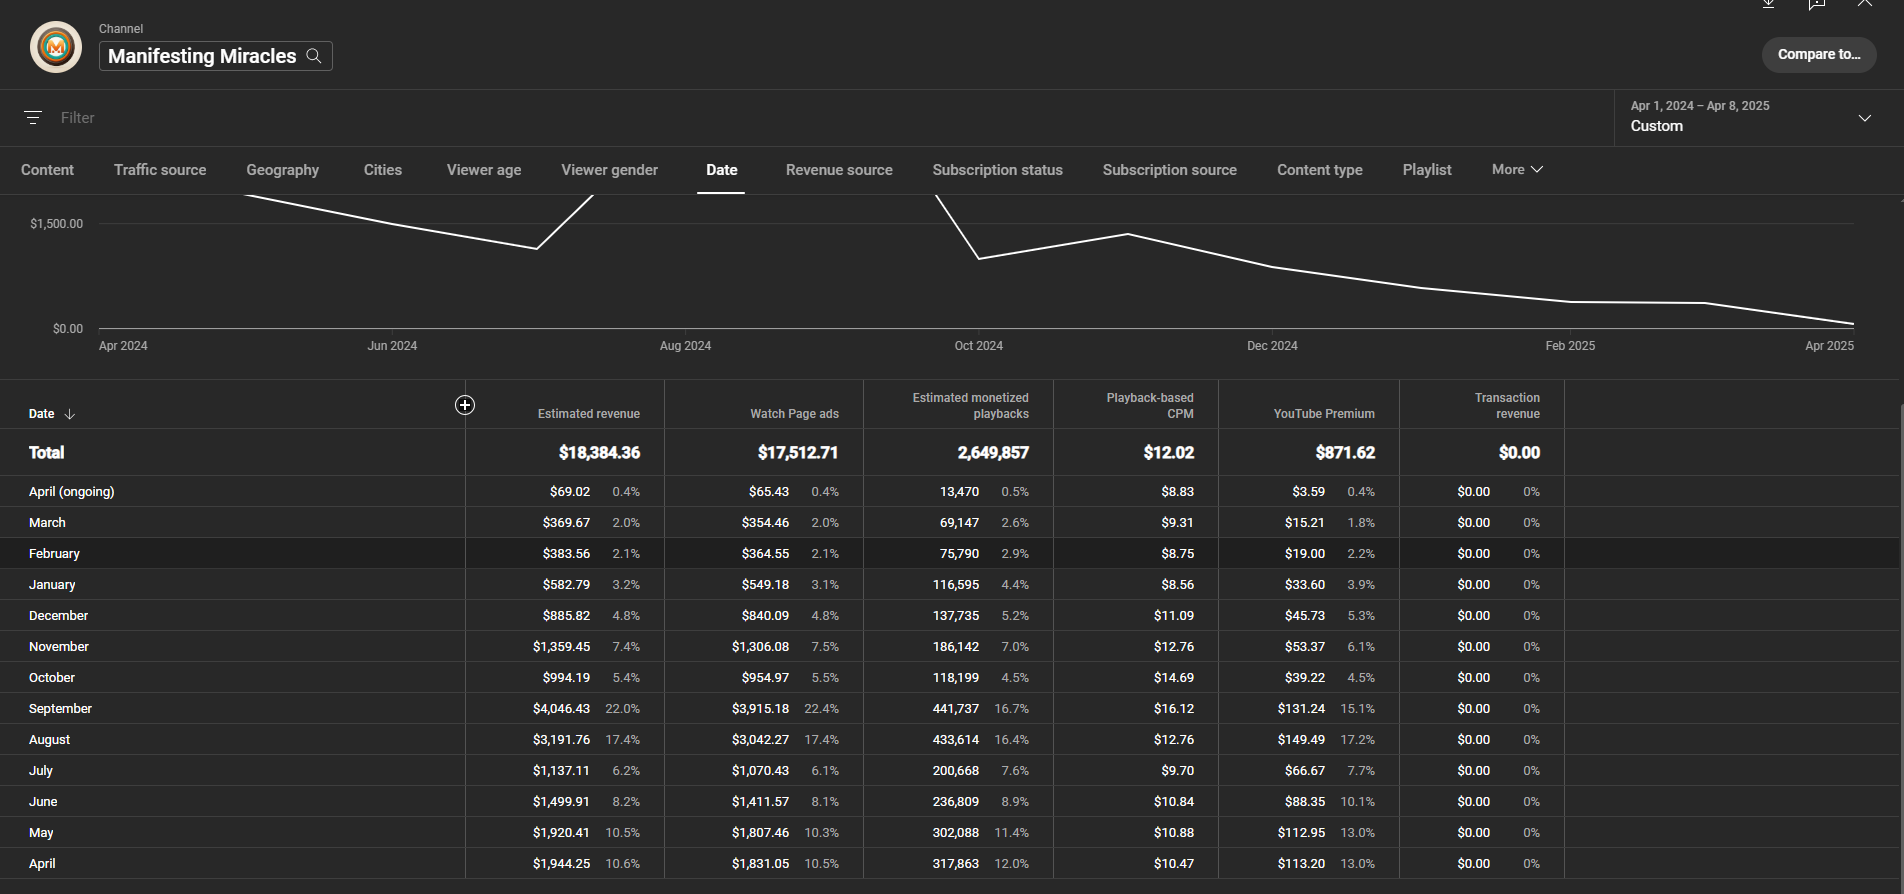This screenshot has width=1904, height=894.
Task: Click the filter lines icon
Action: (x=33, y=118)
